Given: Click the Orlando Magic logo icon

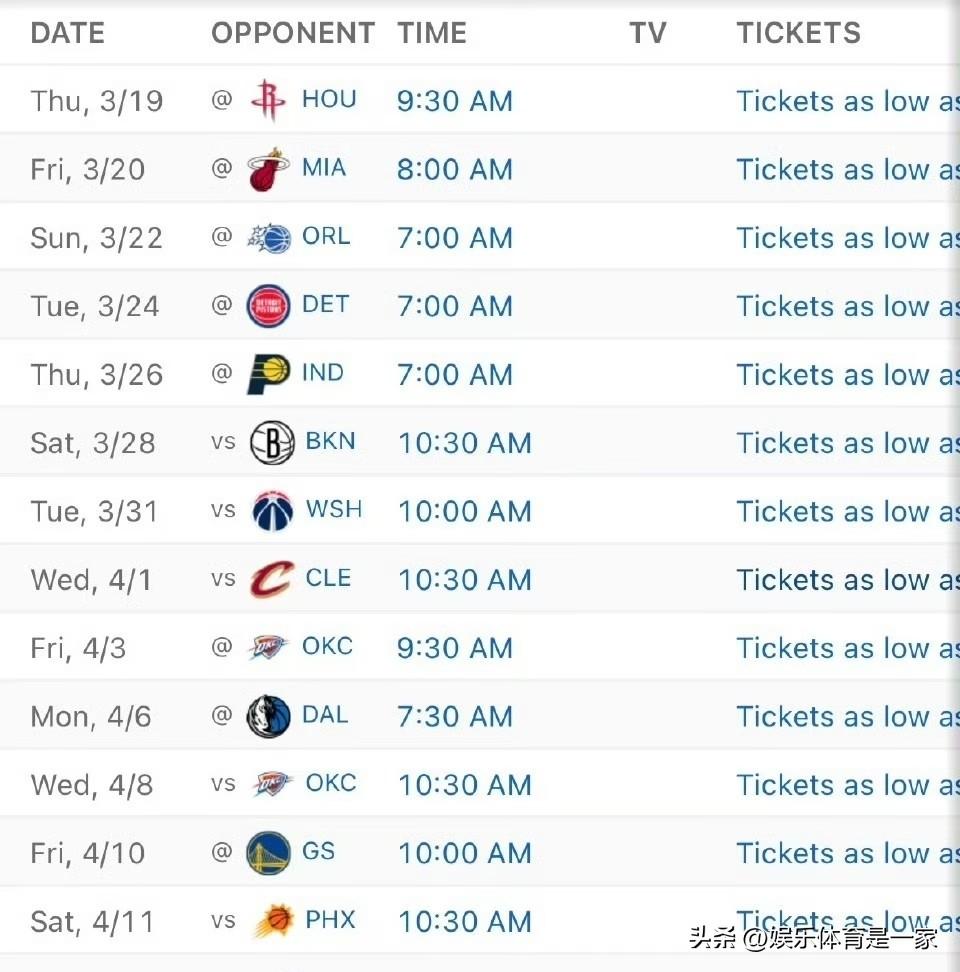Looking at the screenshot, I should 268,238.
